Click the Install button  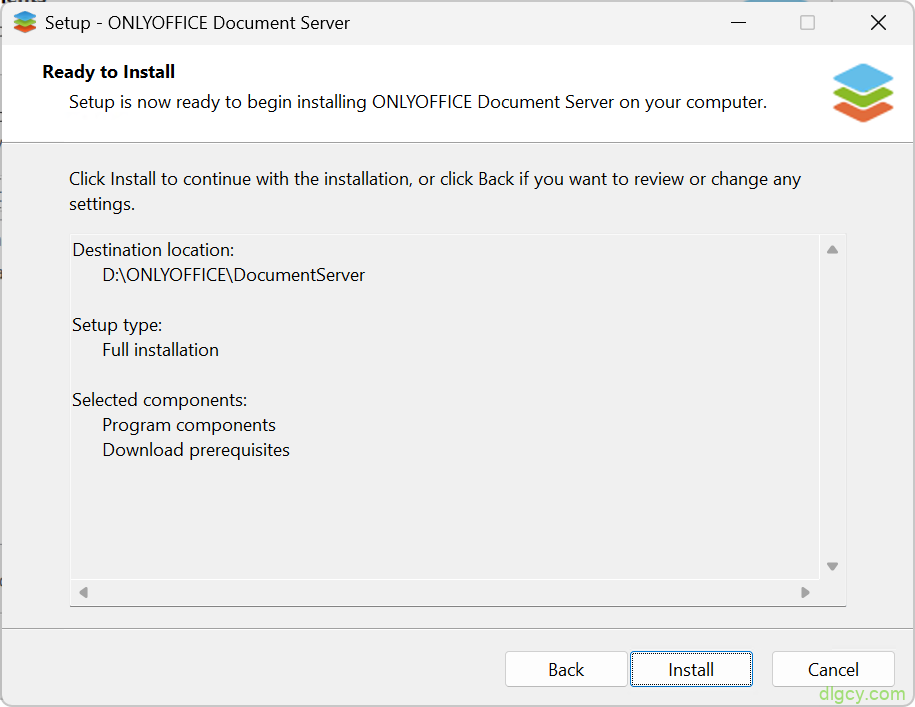[691, 669]
